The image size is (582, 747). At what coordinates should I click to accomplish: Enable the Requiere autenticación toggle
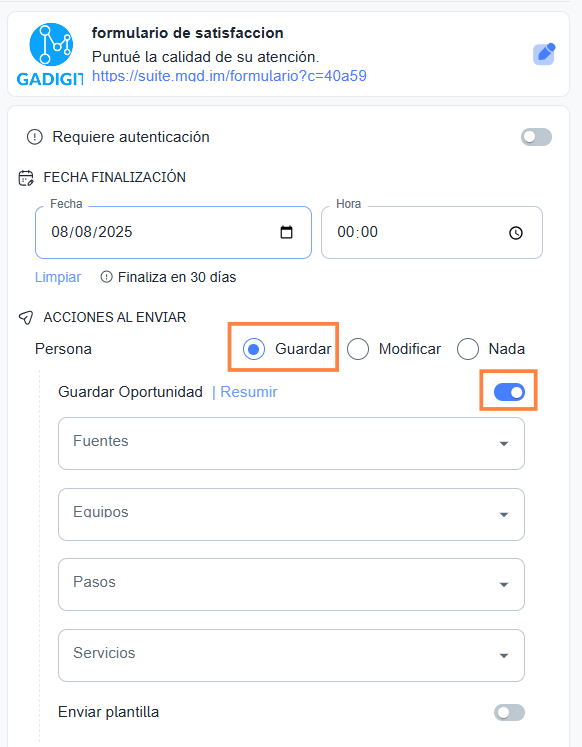pos(536,137)
